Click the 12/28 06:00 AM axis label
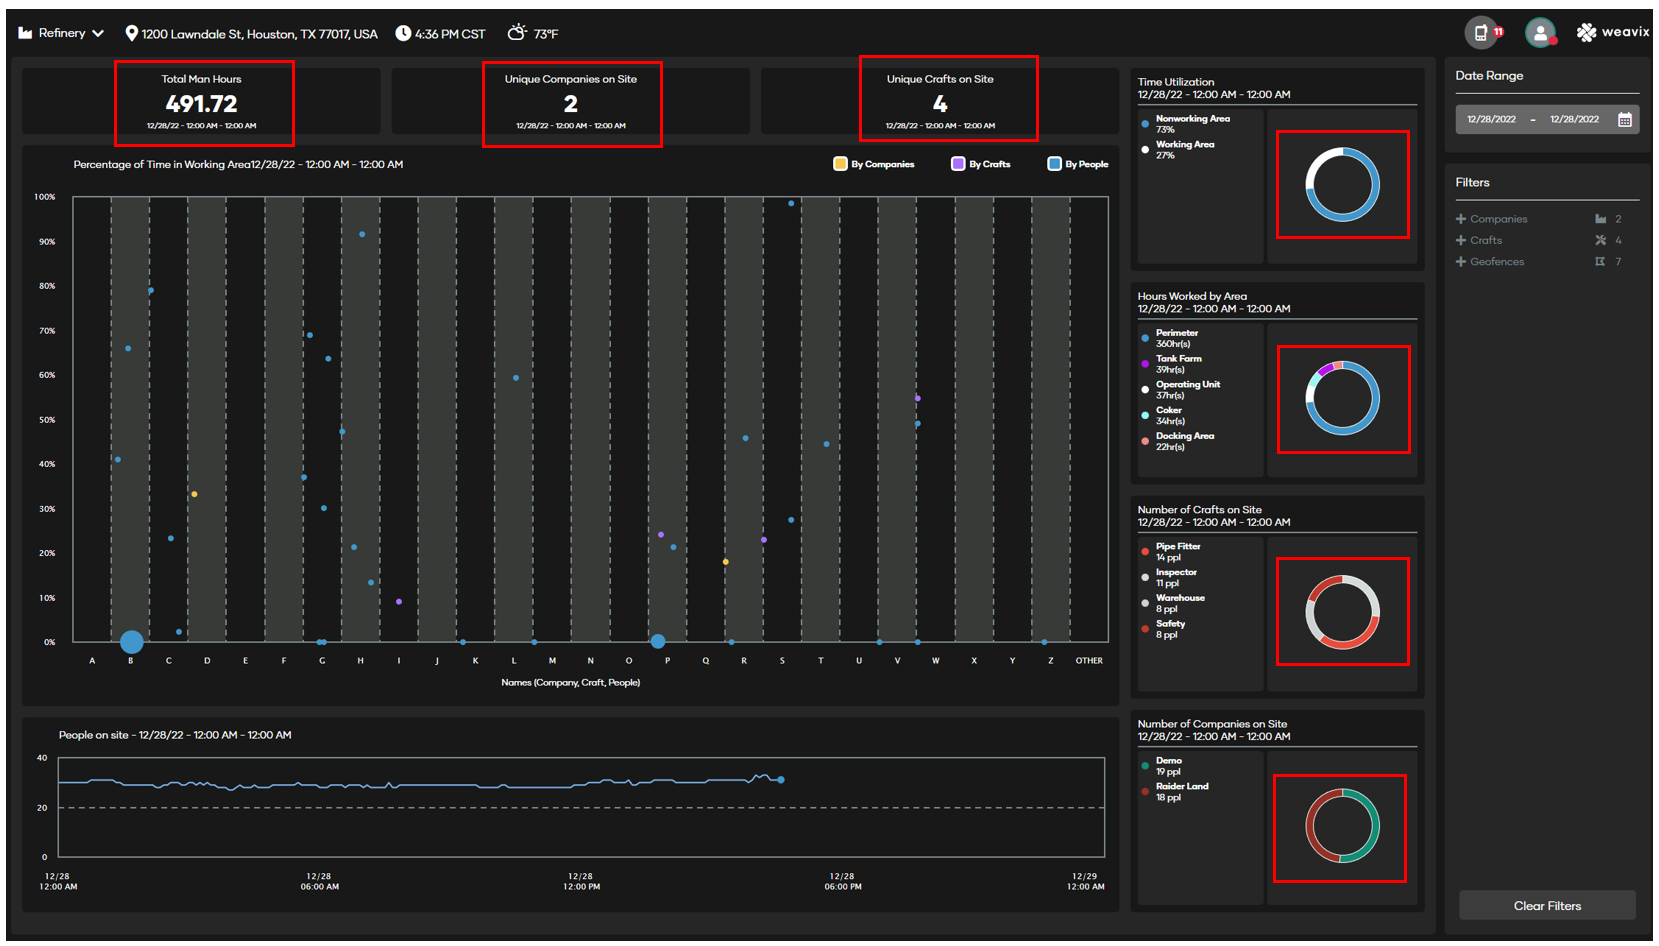 (319, 881)
